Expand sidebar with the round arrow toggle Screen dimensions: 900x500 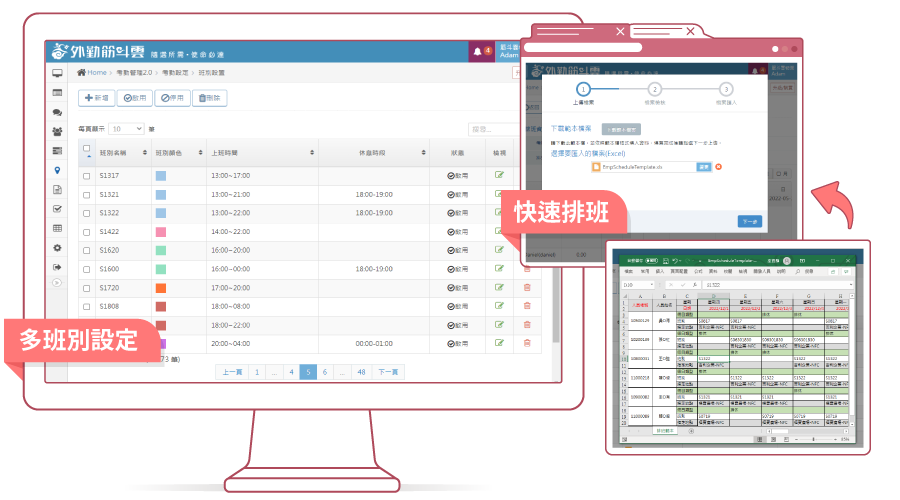57,282
